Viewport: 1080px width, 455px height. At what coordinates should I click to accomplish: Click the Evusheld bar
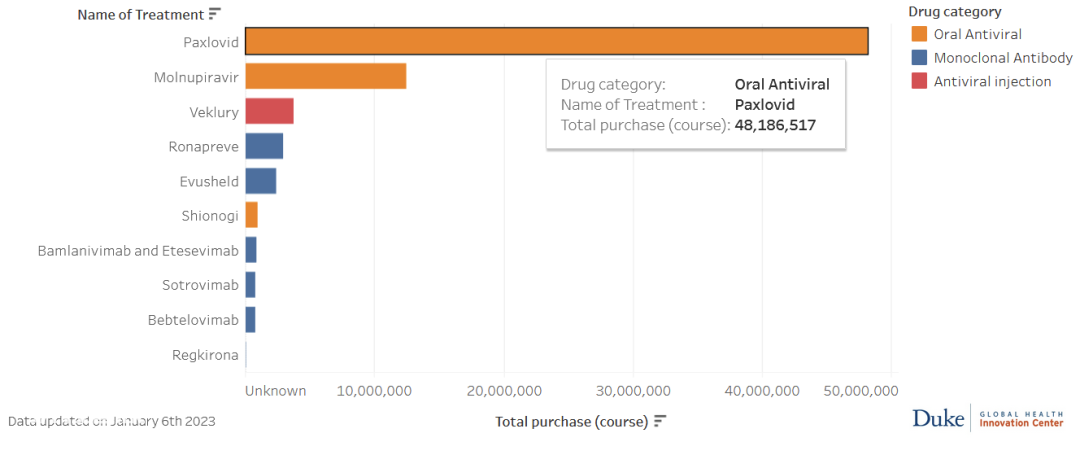pos(260,181)
